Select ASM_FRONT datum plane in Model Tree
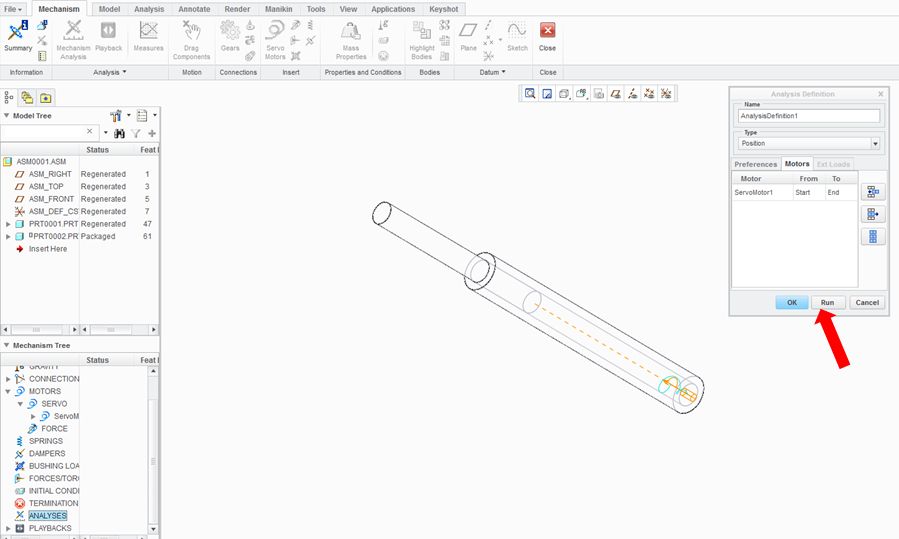Image resolution: width=899 pixels, height=539 pixels. [51, 199]
